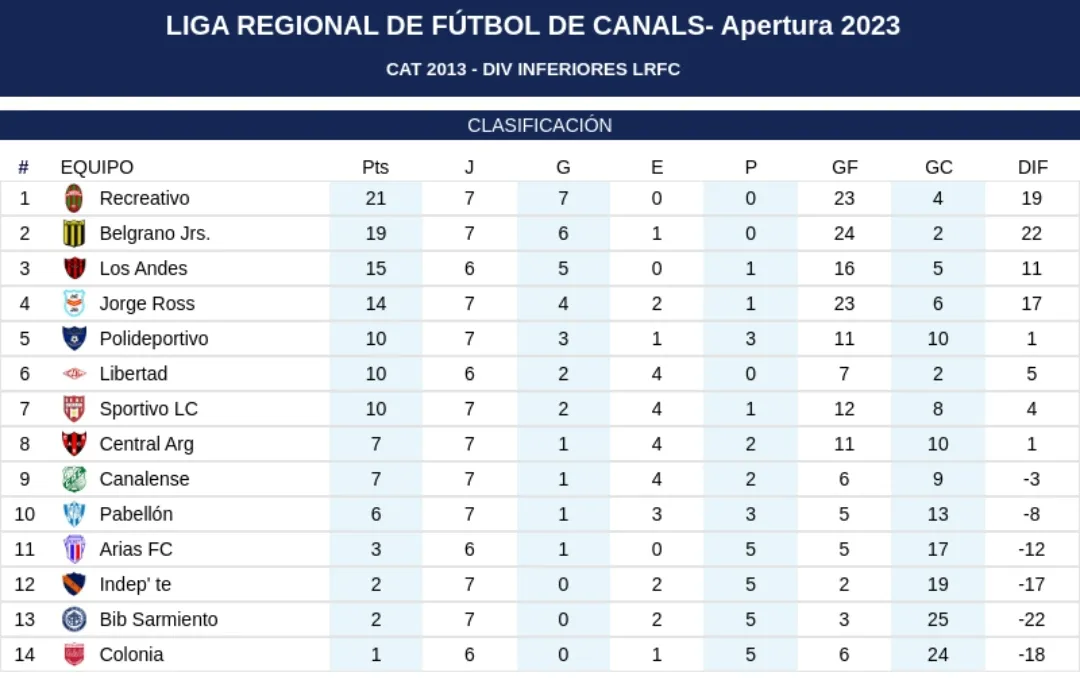
Task: Click the GF column header
Action: [844, 167]
